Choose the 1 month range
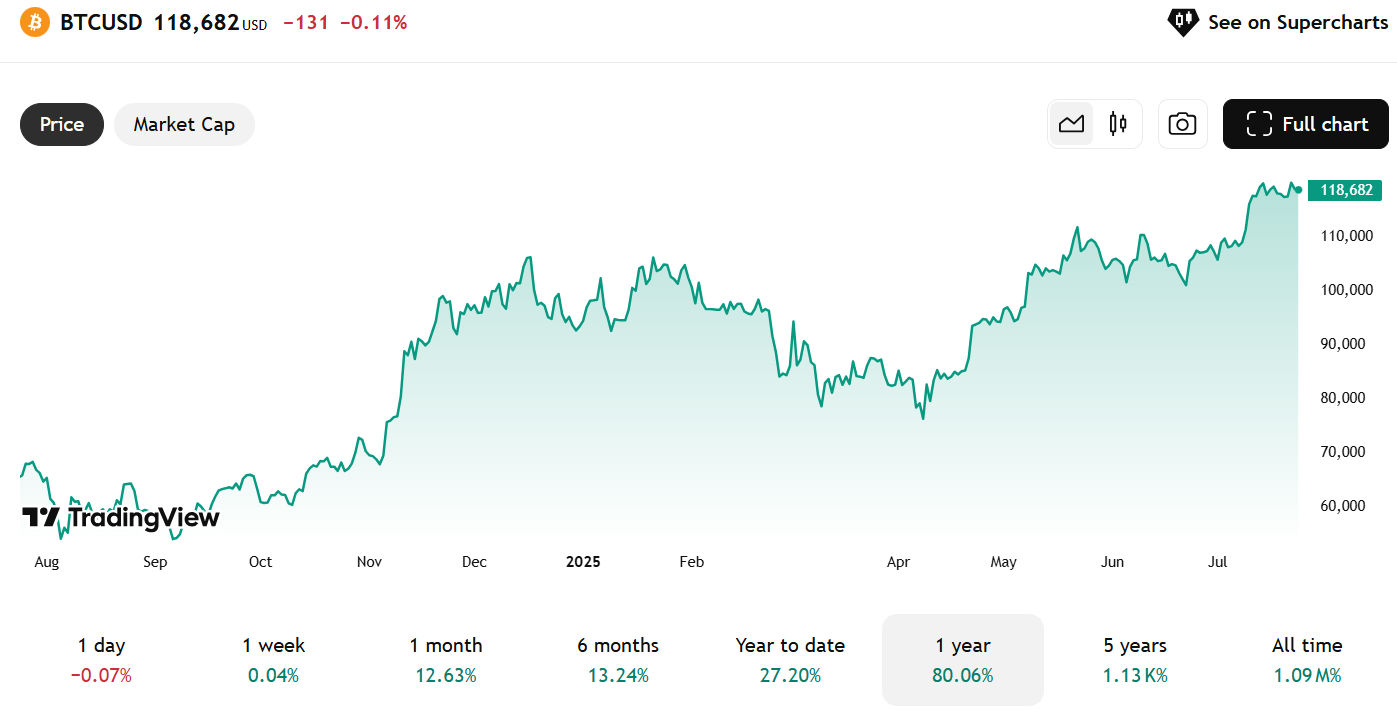The image size is (1397, 712). (446, 659)
